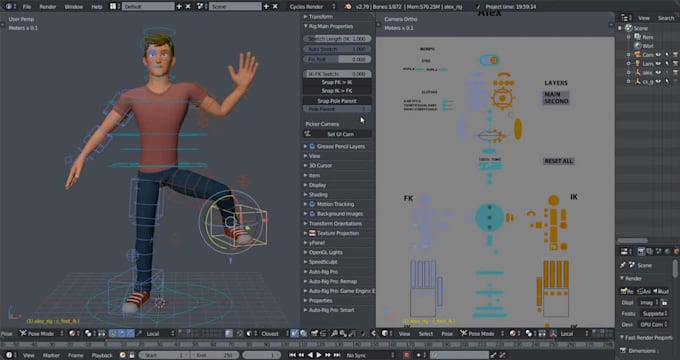The image size is (680, 360).
Task: Adjust the IK-FK Switch slider
Action: coord(337,74)
